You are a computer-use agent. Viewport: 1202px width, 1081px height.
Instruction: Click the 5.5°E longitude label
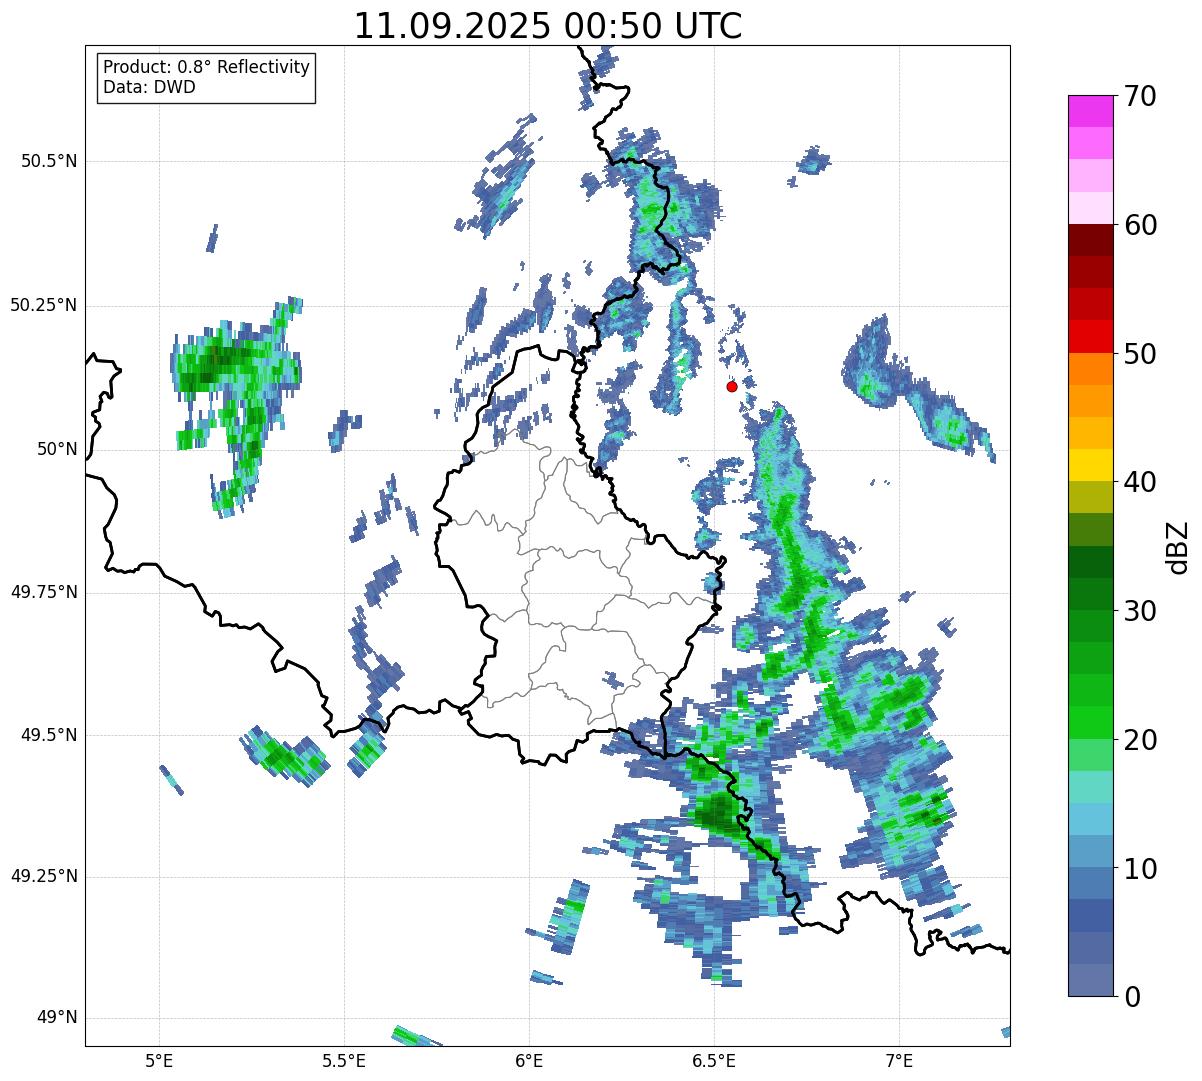[x=344, y=1060]
